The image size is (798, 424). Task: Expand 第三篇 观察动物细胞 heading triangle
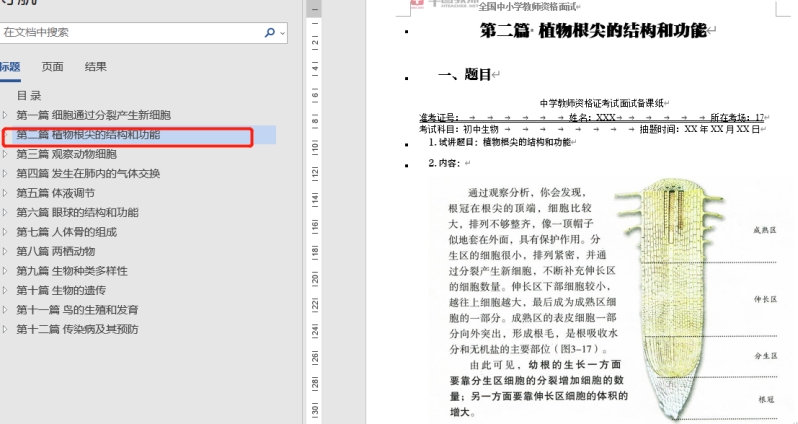tap(6, 154)
